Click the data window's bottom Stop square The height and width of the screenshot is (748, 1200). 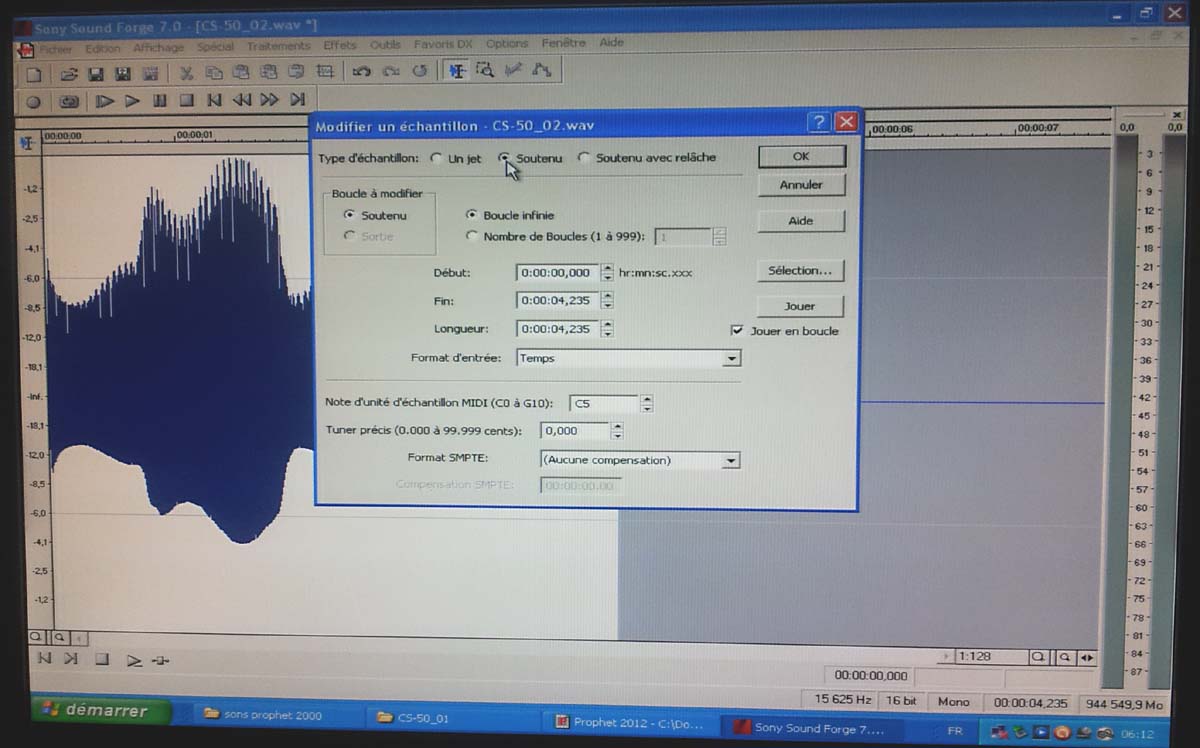coord(102,659)
